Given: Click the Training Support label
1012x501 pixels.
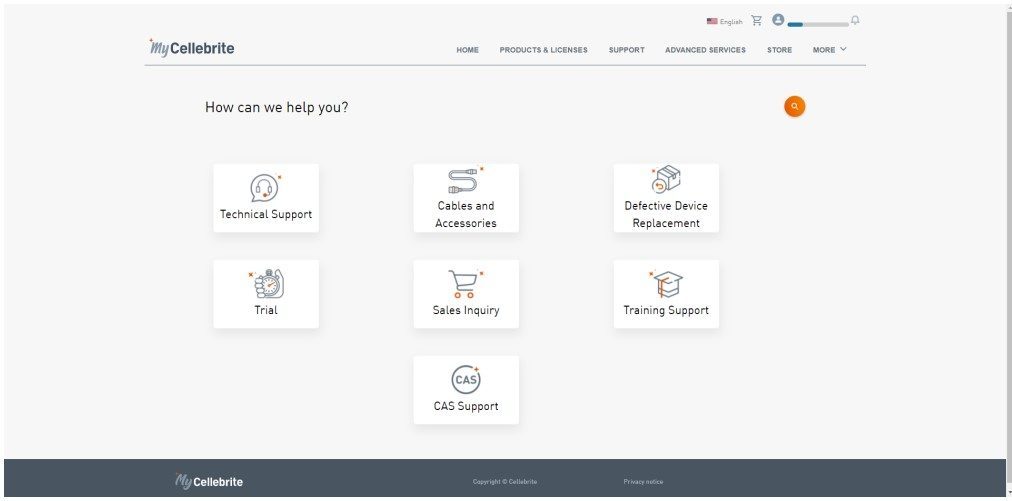Looking at the screenshot, I should pyautogui.click(x=666, y=311).
